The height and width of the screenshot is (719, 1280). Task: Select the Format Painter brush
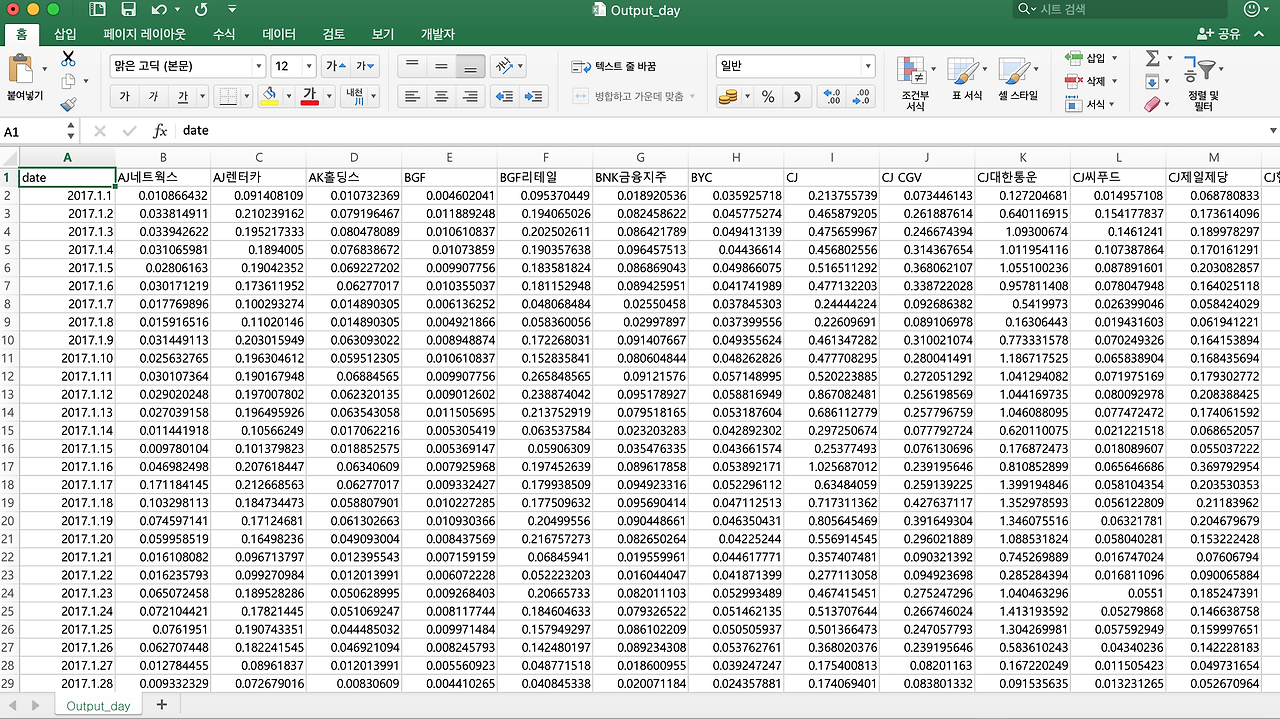click(68, 104)
